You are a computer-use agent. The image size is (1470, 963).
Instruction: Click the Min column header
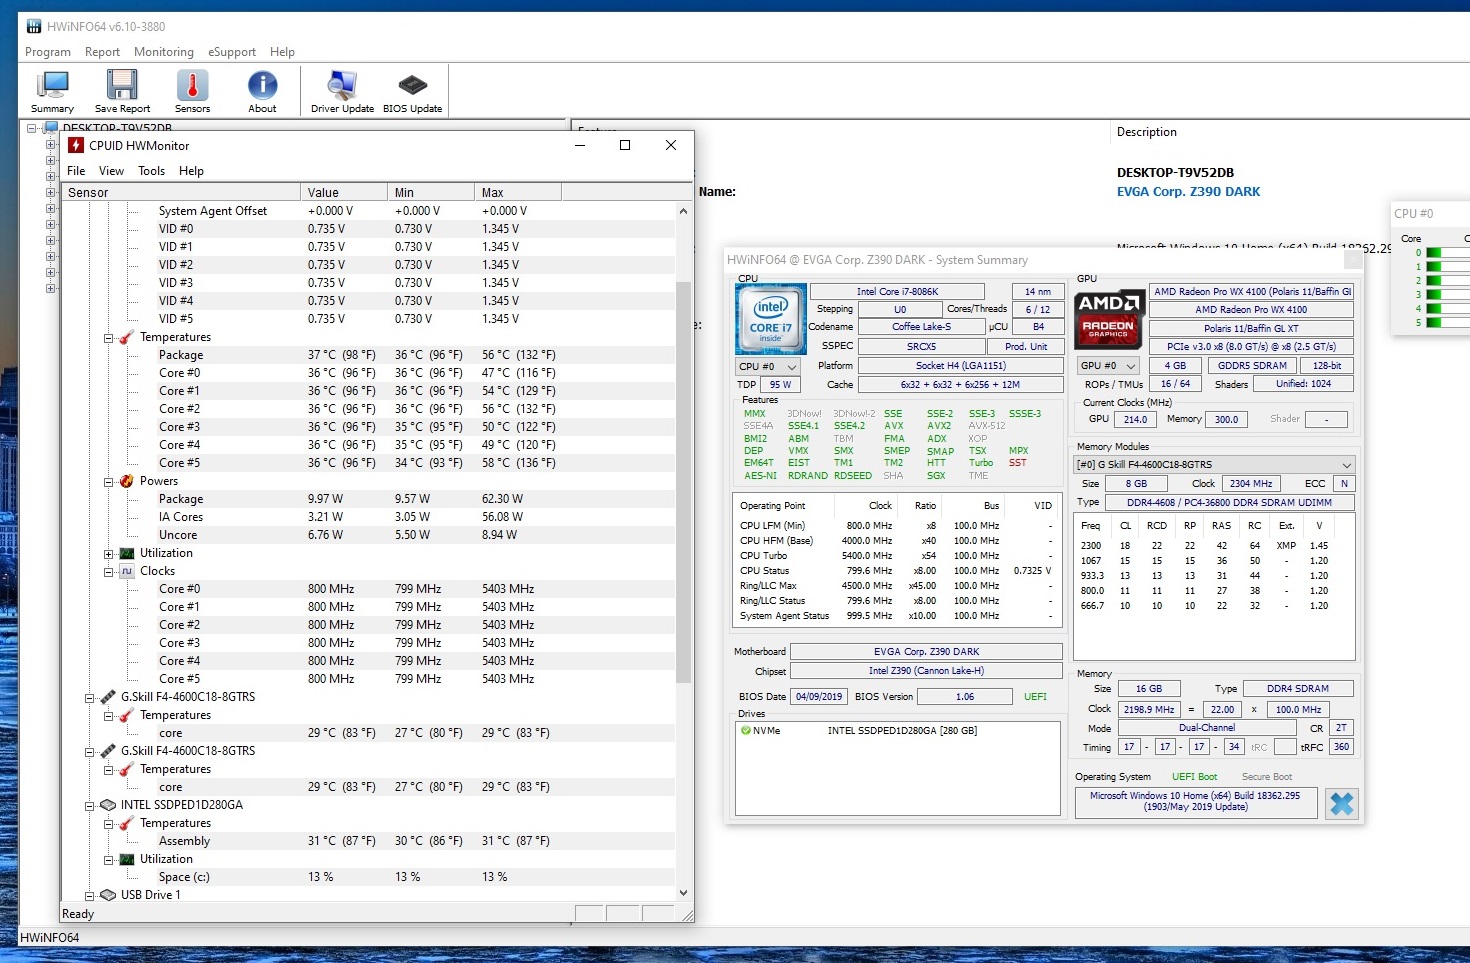point(431,192)
